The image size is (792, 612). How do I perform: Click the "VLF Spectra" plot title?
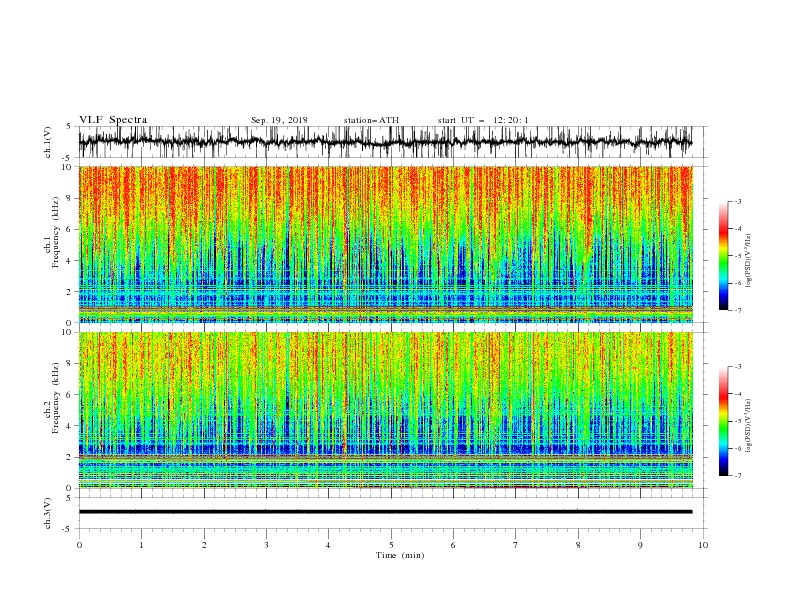pos(113,120)
